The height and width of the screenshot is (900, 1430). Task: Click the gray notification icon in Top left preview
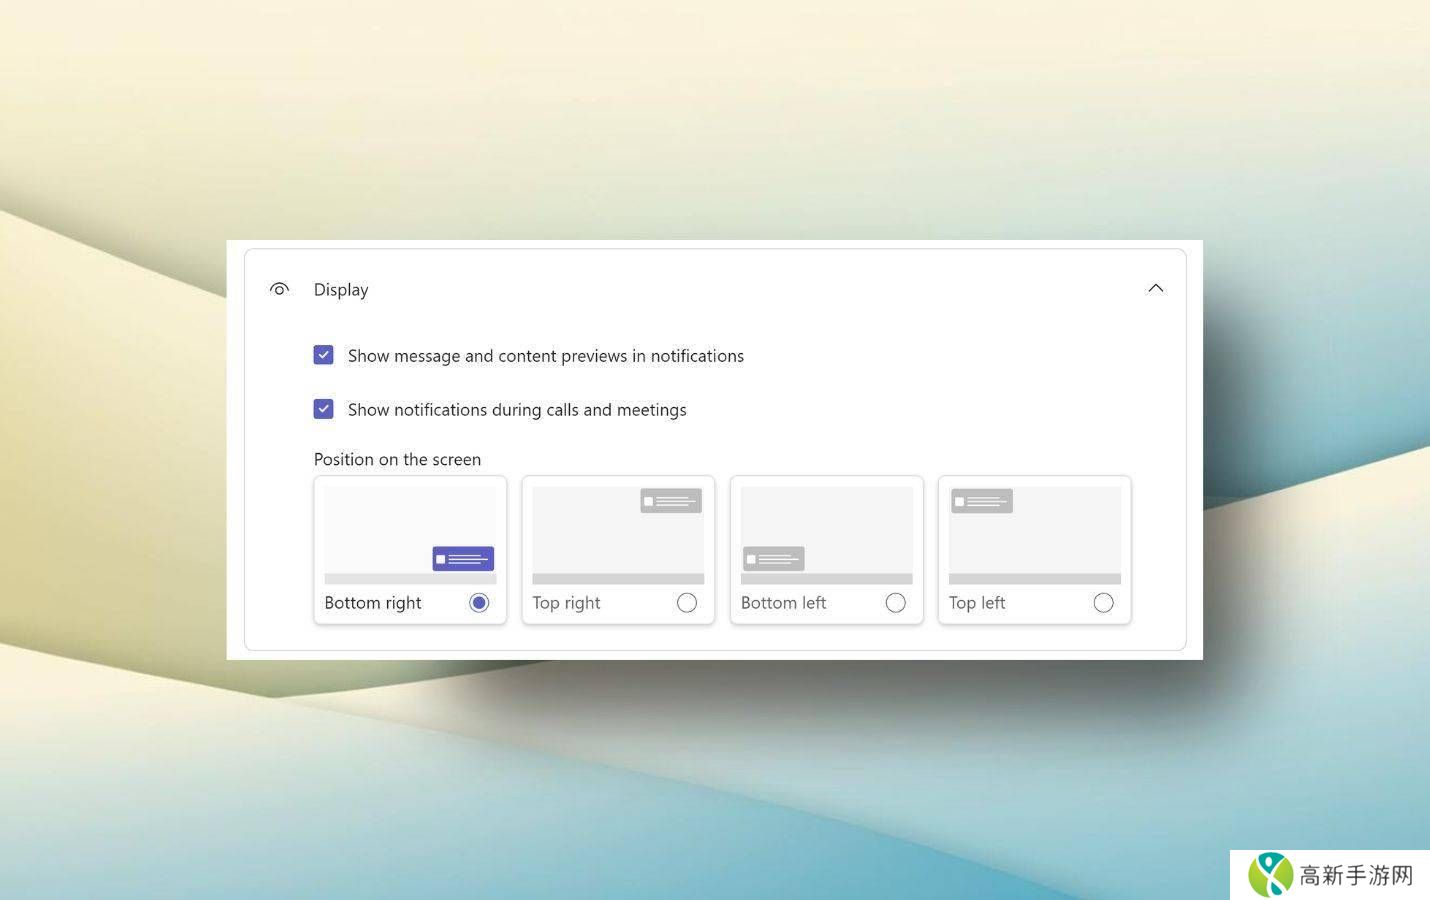click(x=981, y=501)
